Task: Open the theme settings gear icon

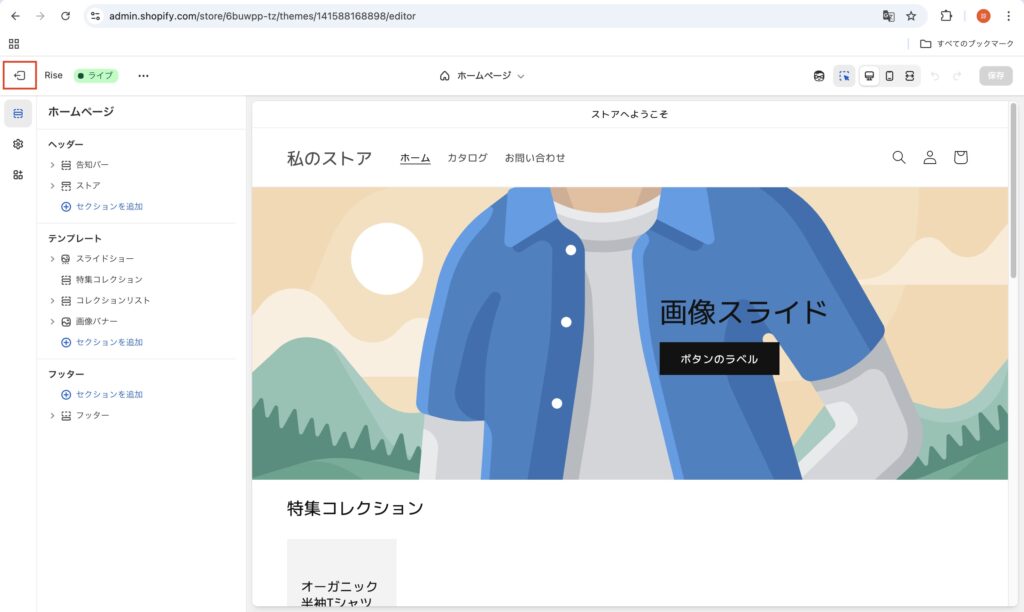Action: (x=18, y=144)
